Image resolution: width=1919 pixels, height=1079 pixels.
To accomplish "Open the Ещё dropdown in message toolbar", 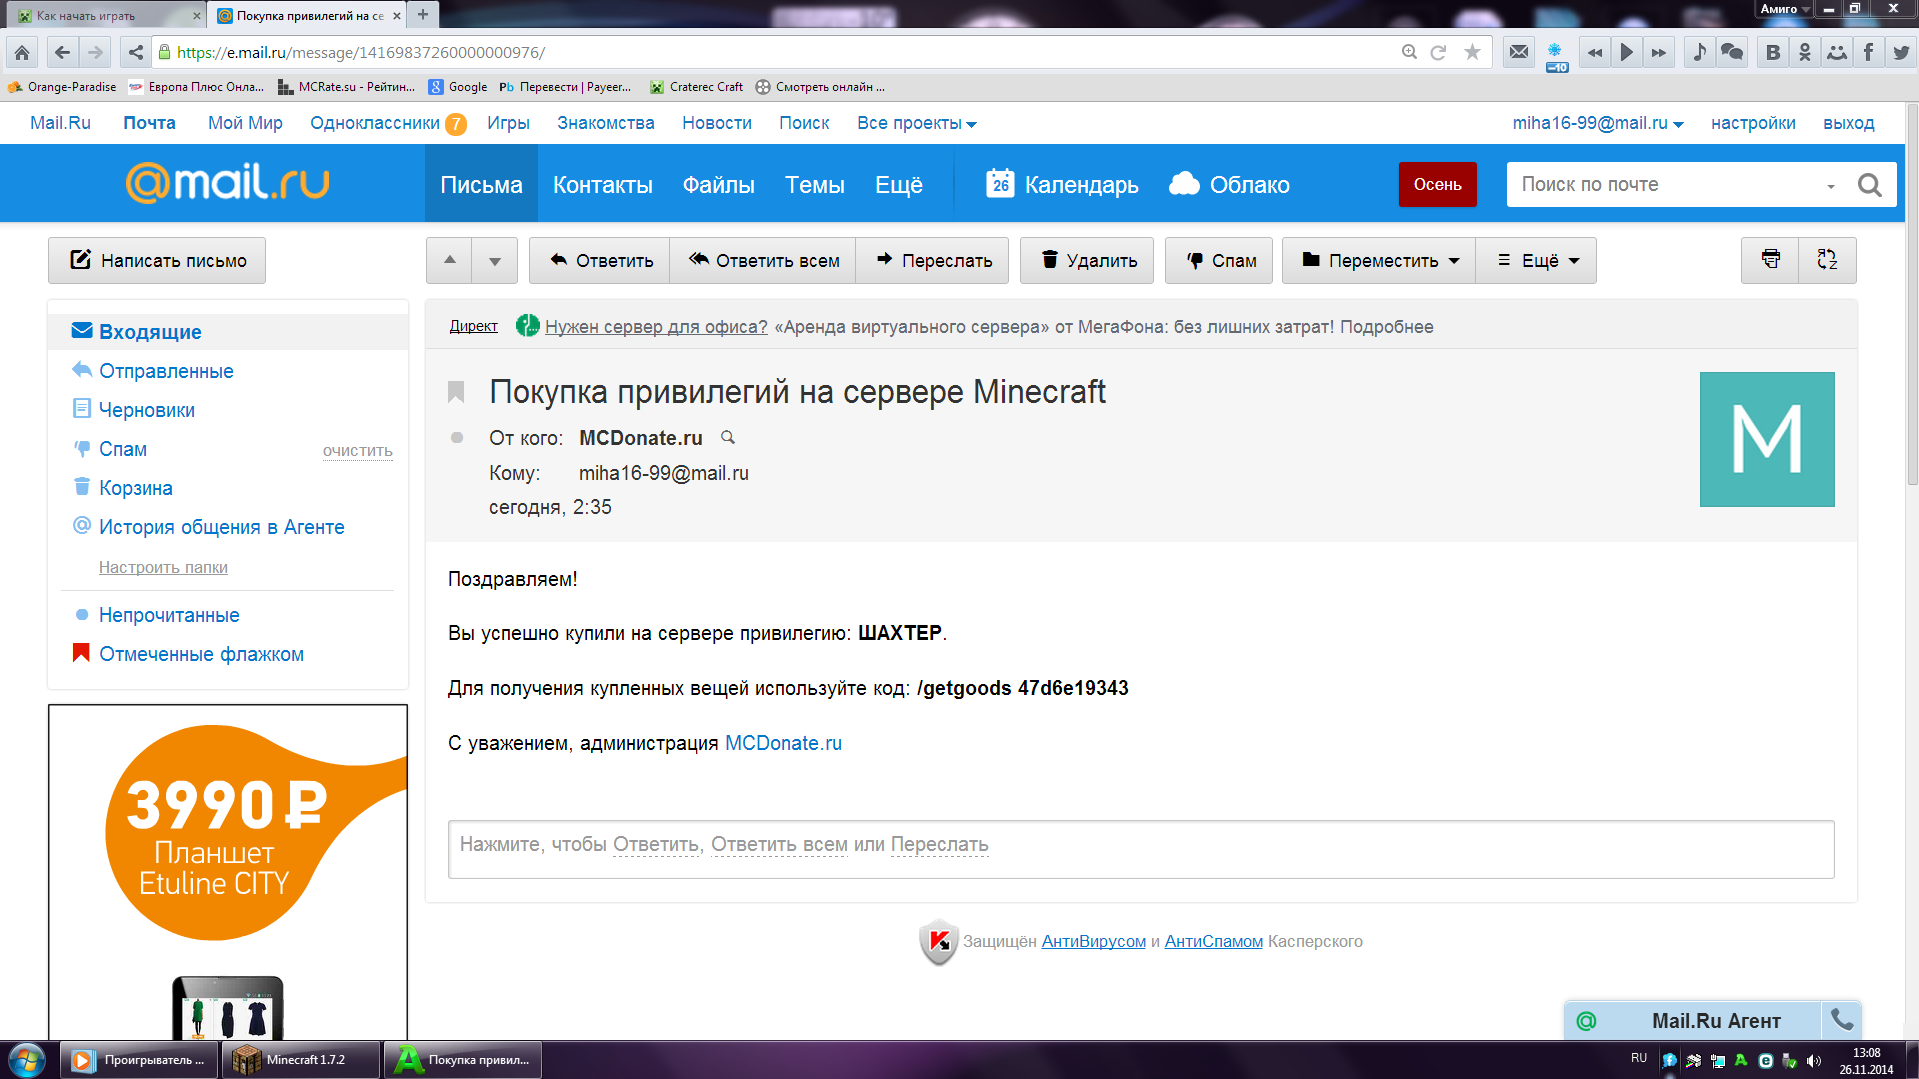I will coord(1537,260).
